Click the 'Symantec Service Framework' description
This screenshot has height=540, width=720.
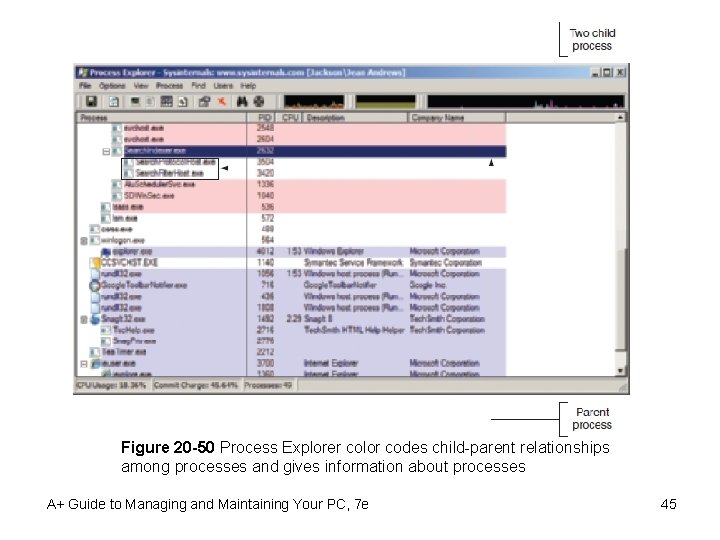[x=354, y=263]
